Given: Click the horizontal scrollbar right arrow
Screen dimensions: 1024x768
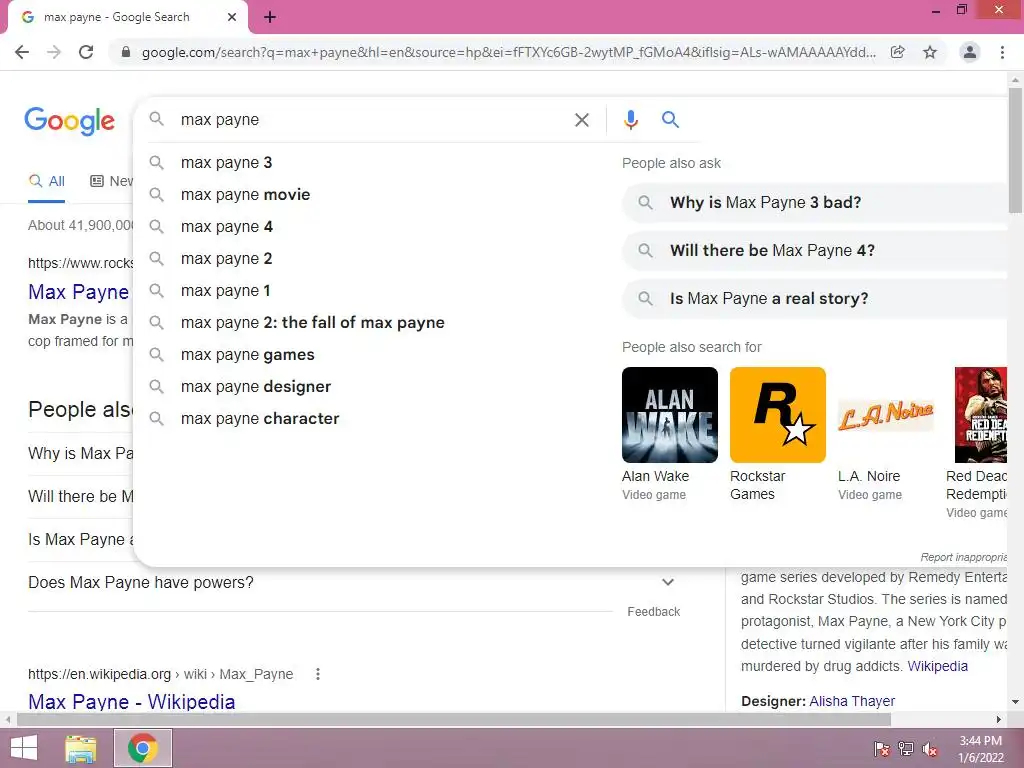Looking at the screenshot, I should coord(999,720).
